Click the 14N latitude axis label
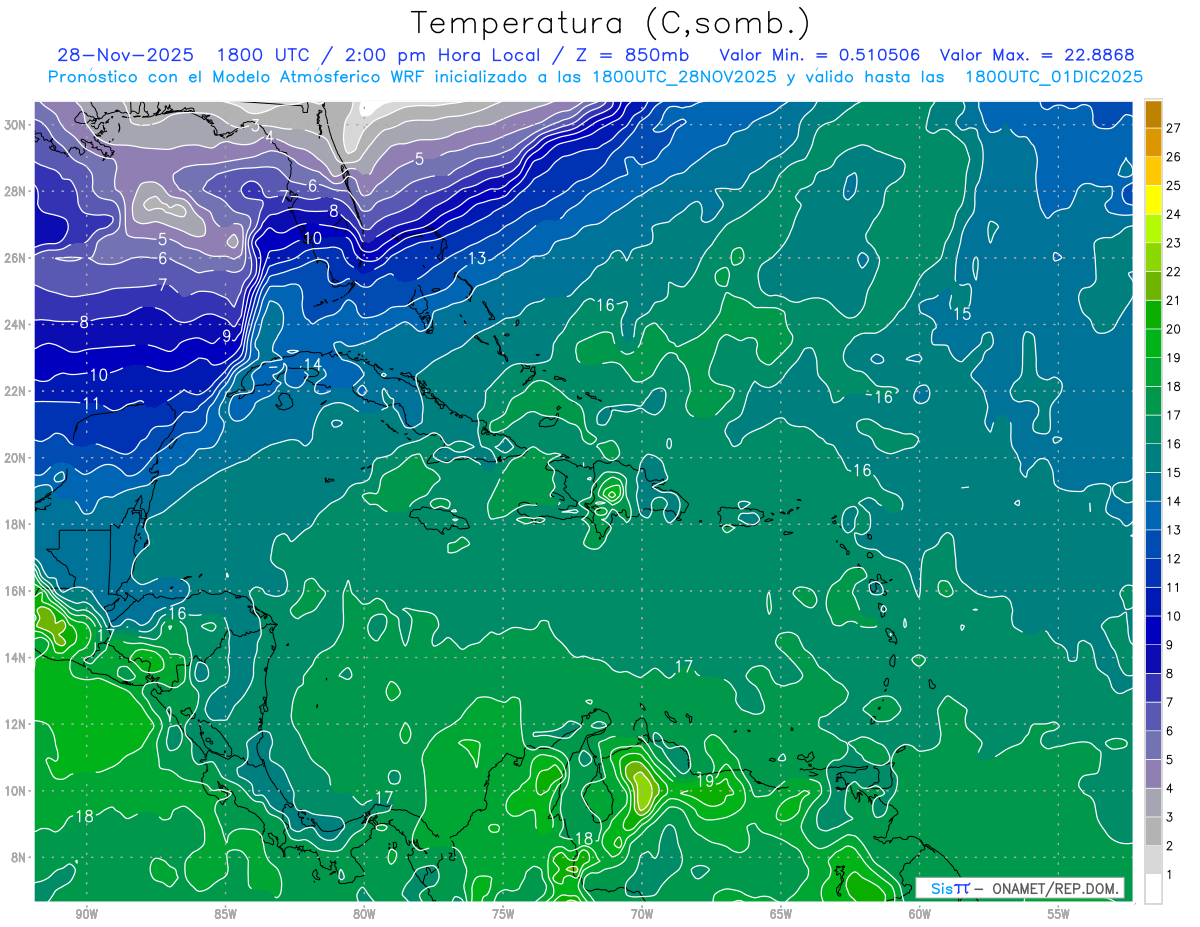1200x927 pixels. coord(15,657)
